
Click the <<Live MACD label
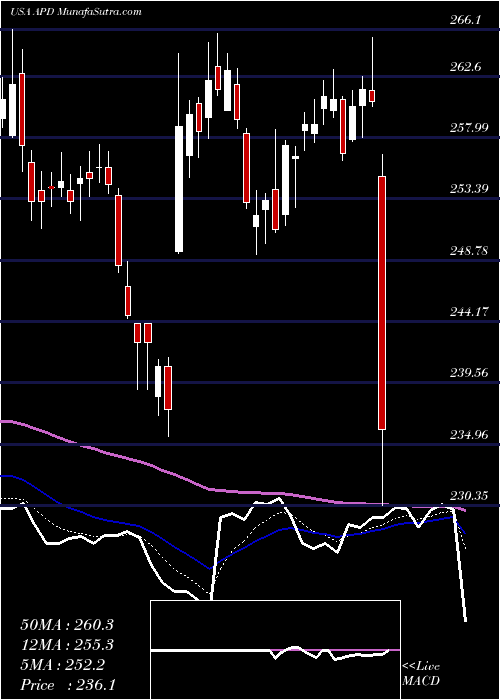click(421, 673)
